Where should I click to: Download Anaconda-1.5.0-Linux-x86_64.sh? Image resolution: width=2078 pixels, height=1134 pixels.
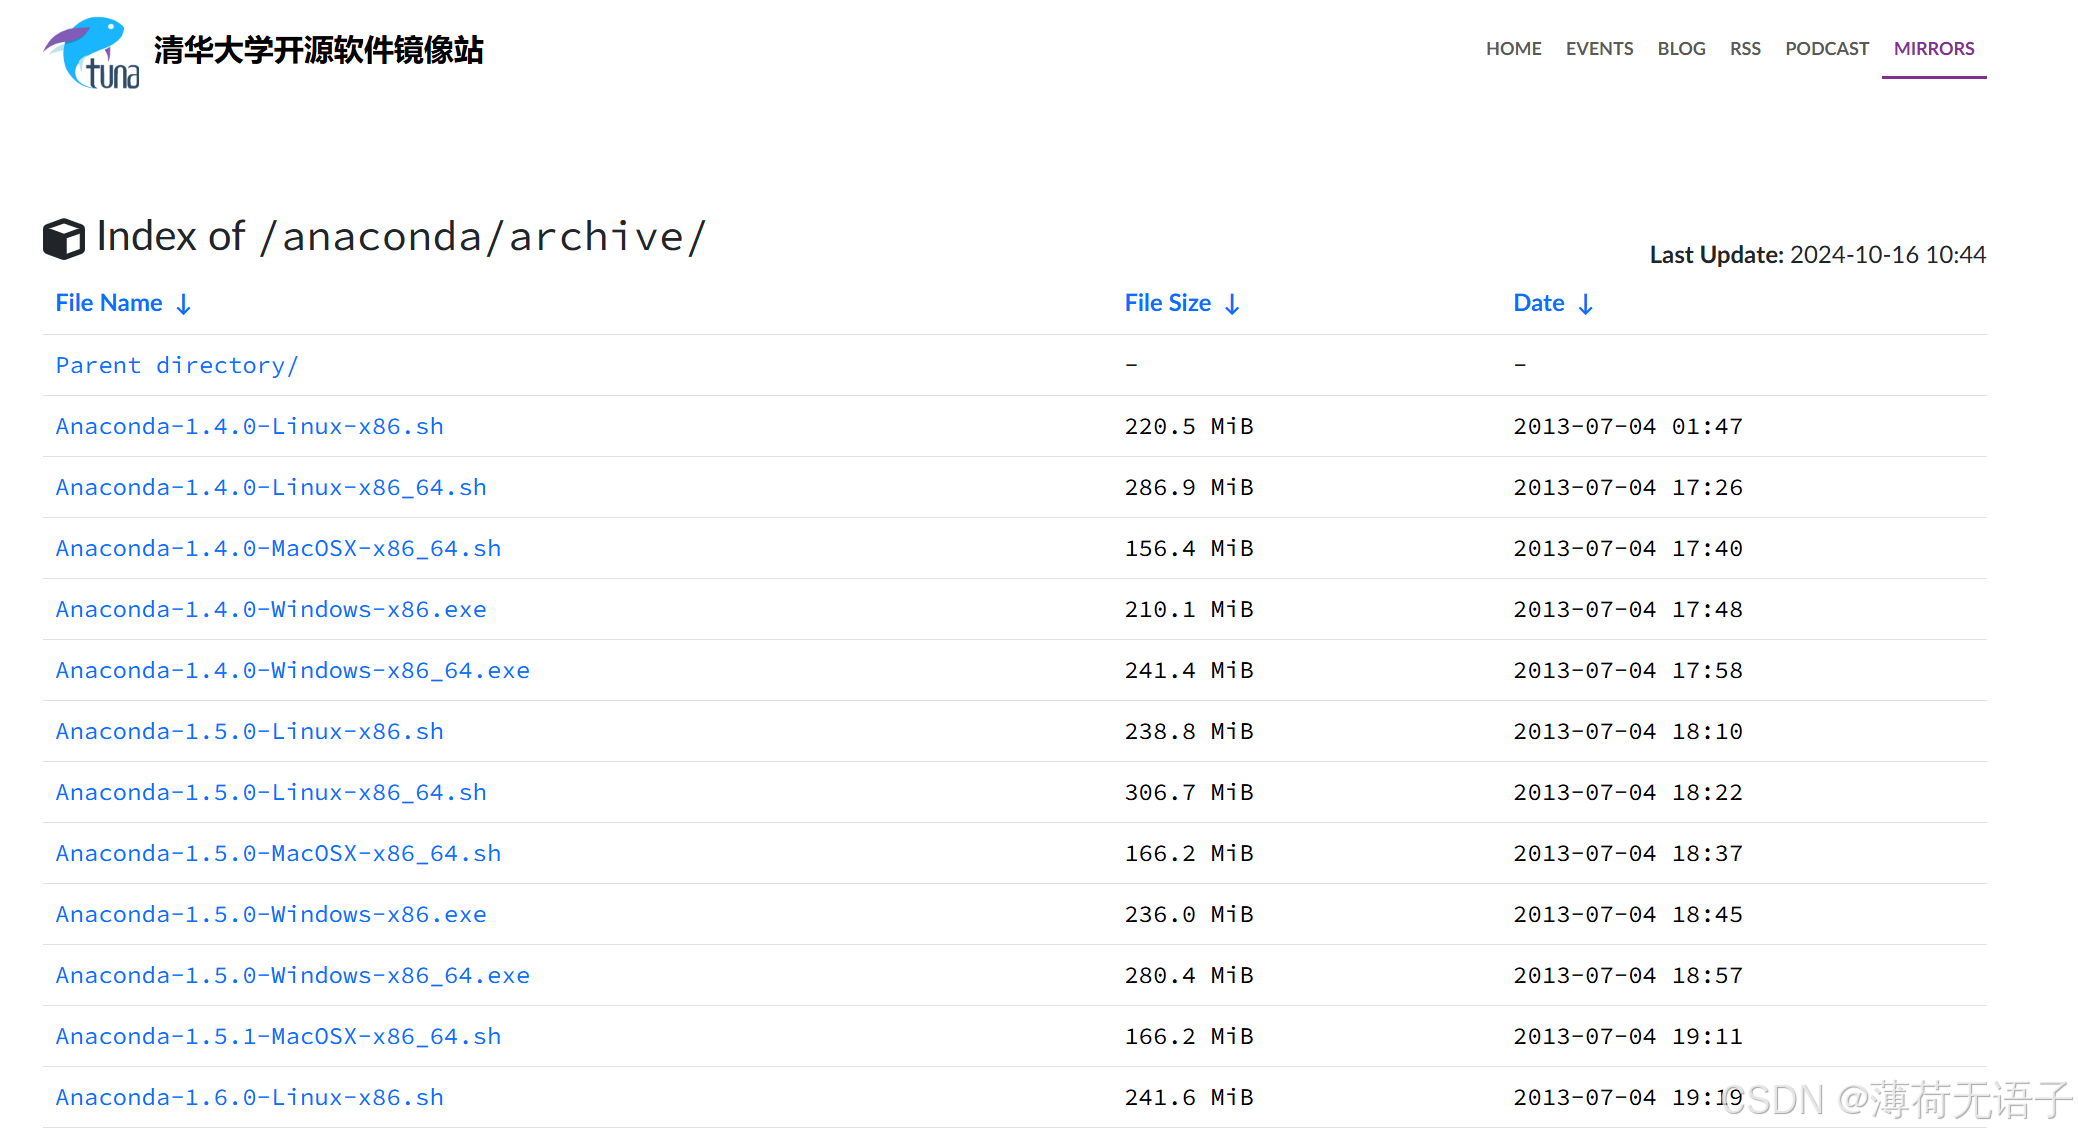click(x=271, y=793)
